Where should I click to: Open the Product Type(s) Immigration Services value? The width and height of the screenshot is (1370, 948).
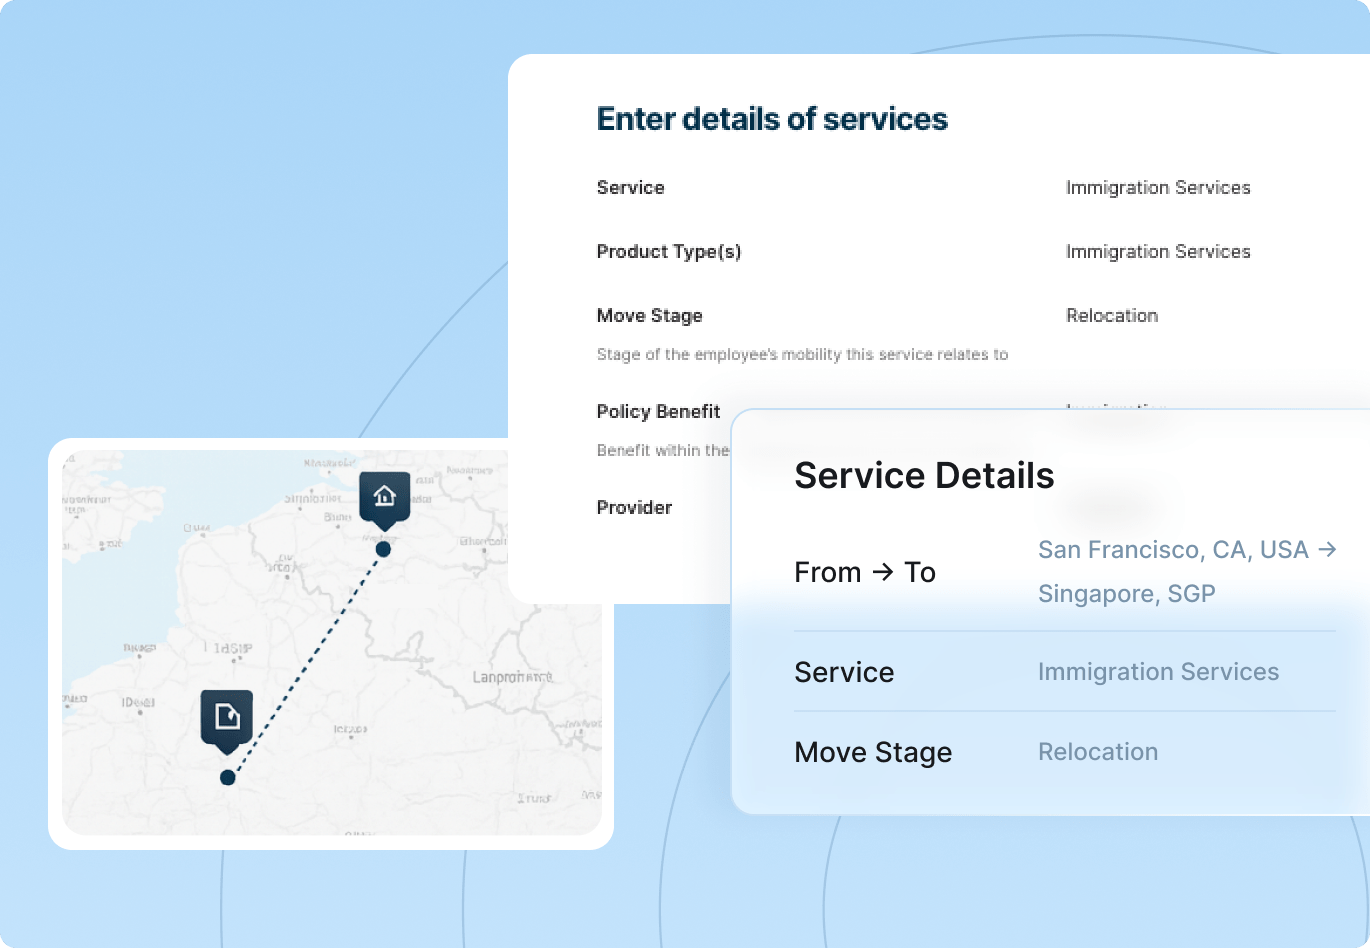[1157, 252]
